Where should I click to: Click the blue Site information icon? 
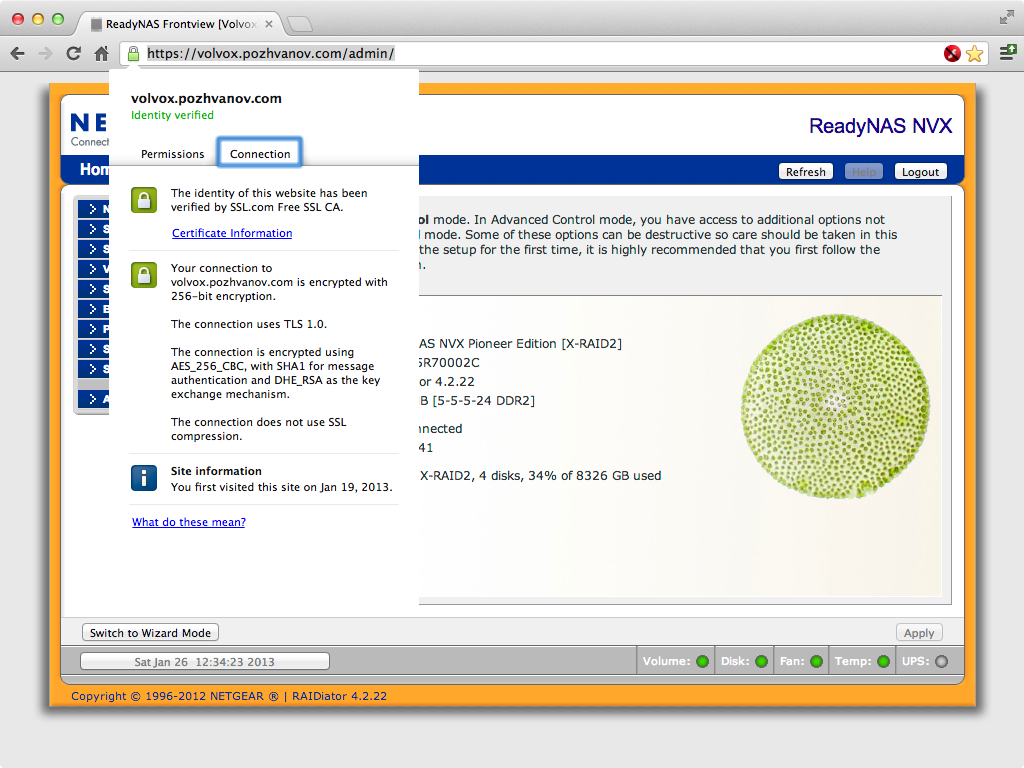pyautogui.click(x=144, y=478)
